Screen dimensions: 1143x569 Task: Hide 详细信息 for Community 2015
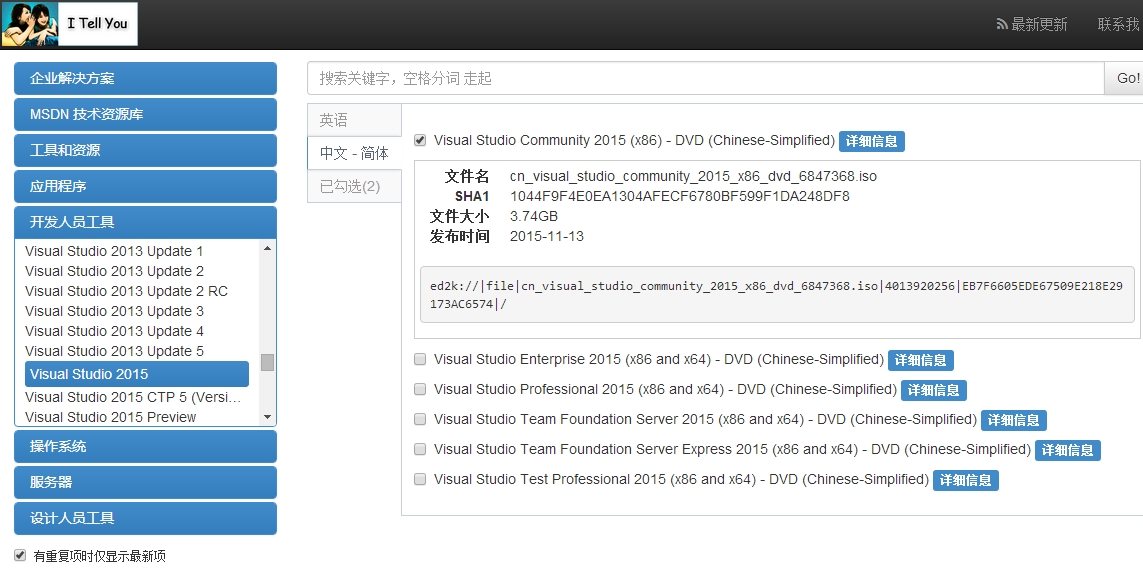(x=872, y=141)
